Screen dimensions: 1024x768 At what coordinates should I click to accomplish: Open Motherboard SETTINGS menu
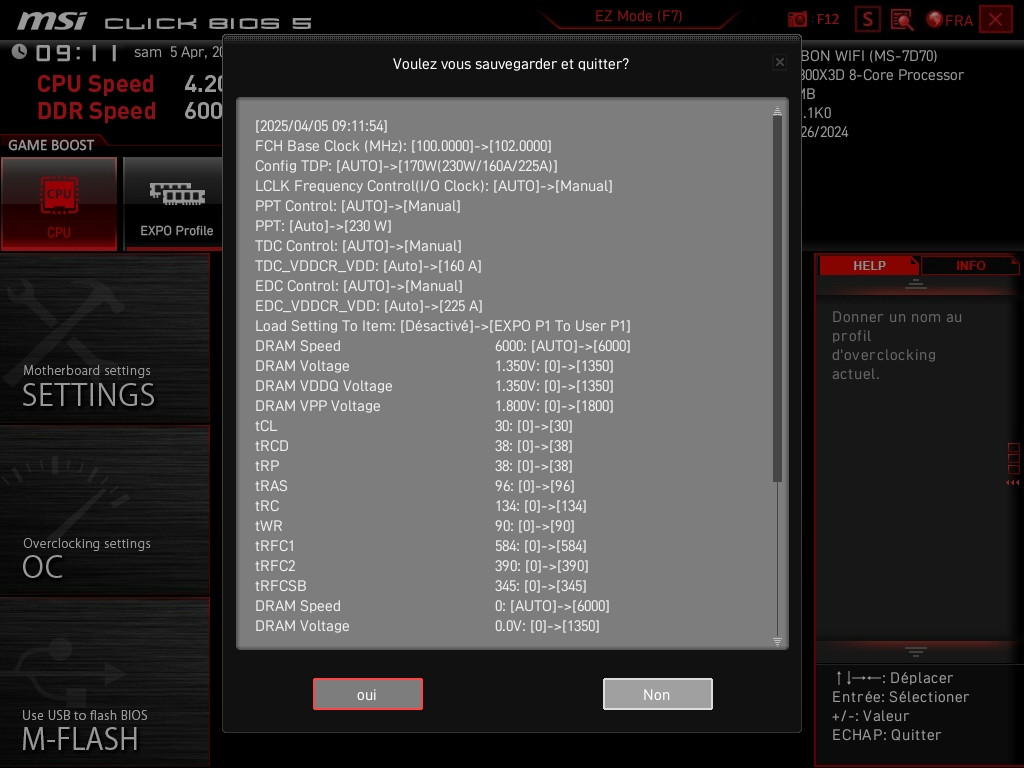[104, 338]
